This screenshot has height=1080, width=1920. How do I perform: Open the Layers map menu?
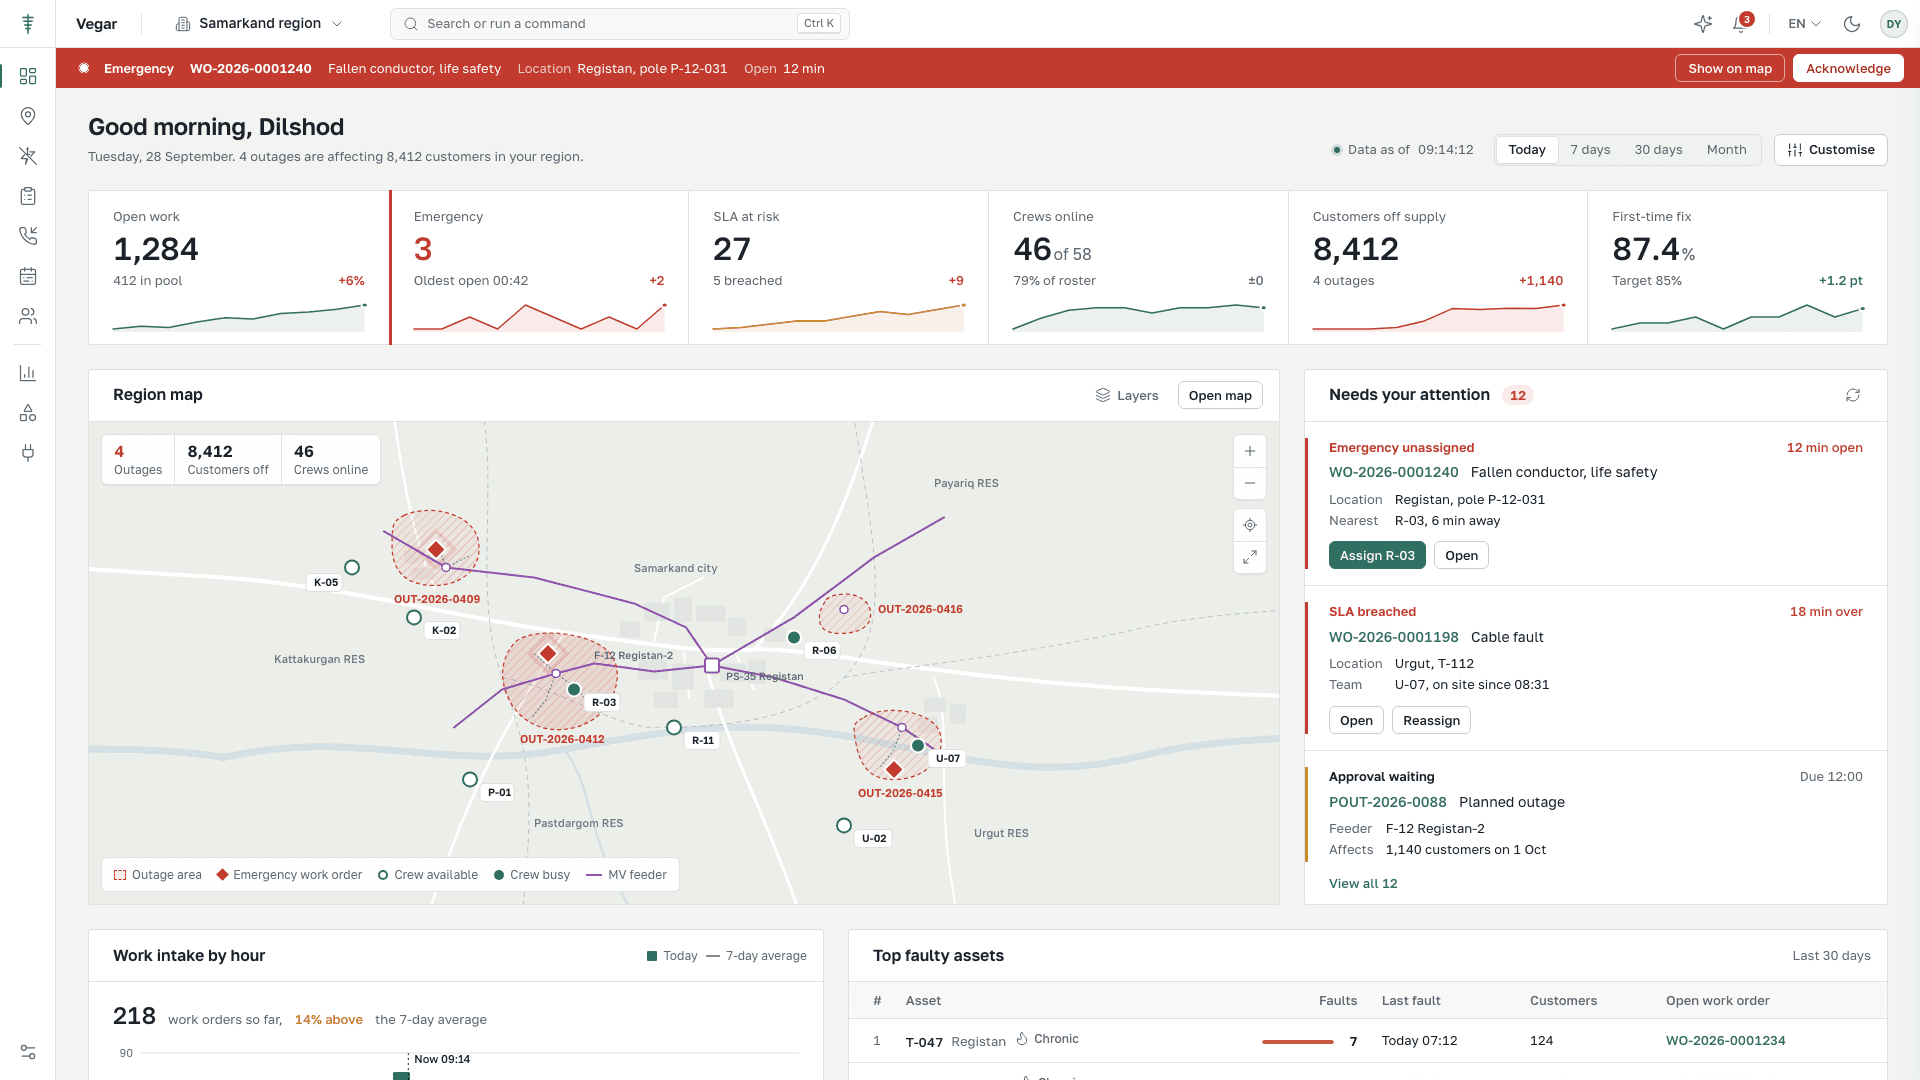tap(1127, 395)
